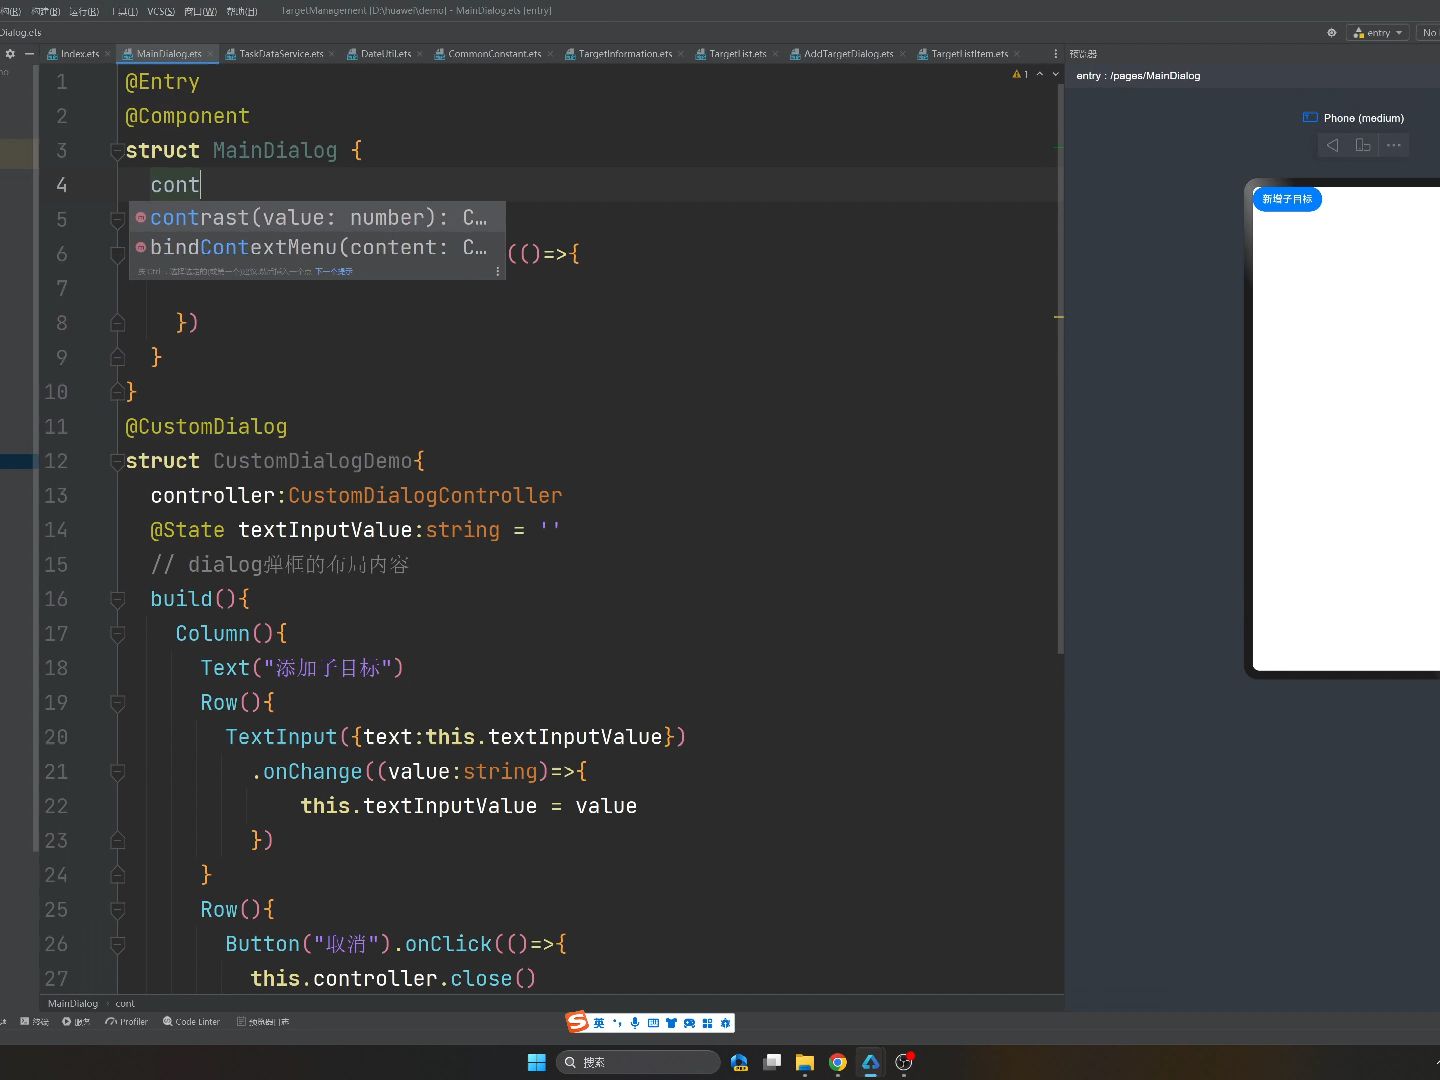Click the next tip link in popup
1440x1080 pixels.
coord(333,272)
